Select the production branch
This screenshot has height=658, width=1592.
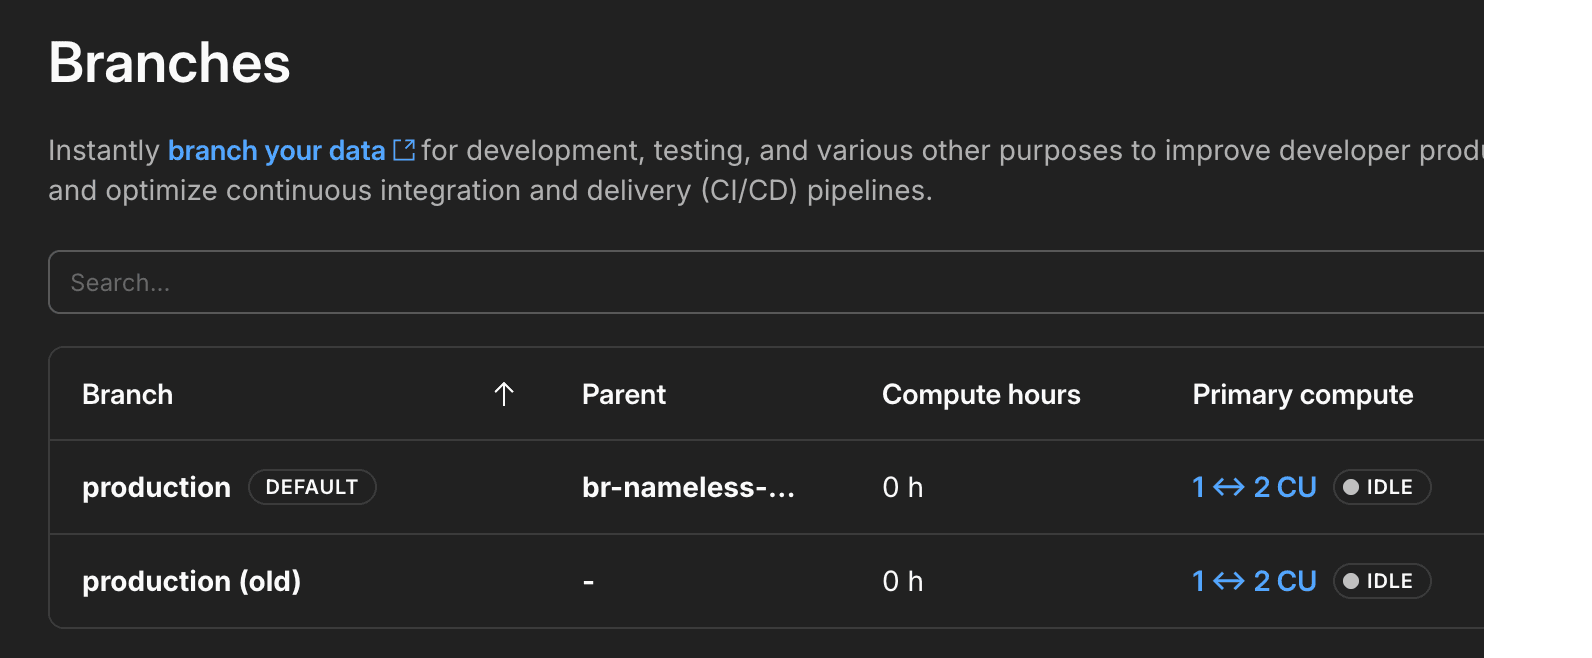point(156,487)
